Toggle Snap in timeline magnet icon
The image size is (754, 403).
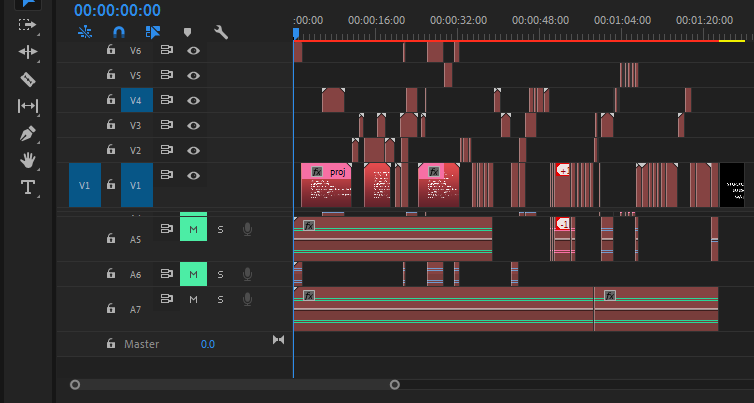(119, 32)
